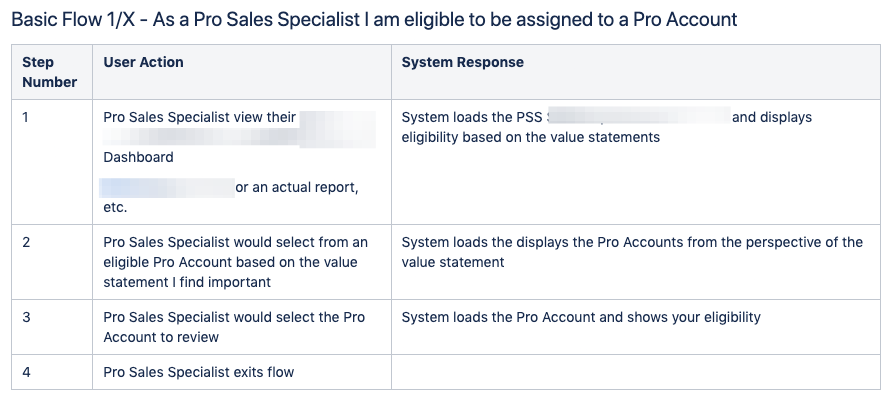The width and height of the screenshot is (891, 400).
Task: Click the step number 3 cell
Action: (x=26, y=317)
